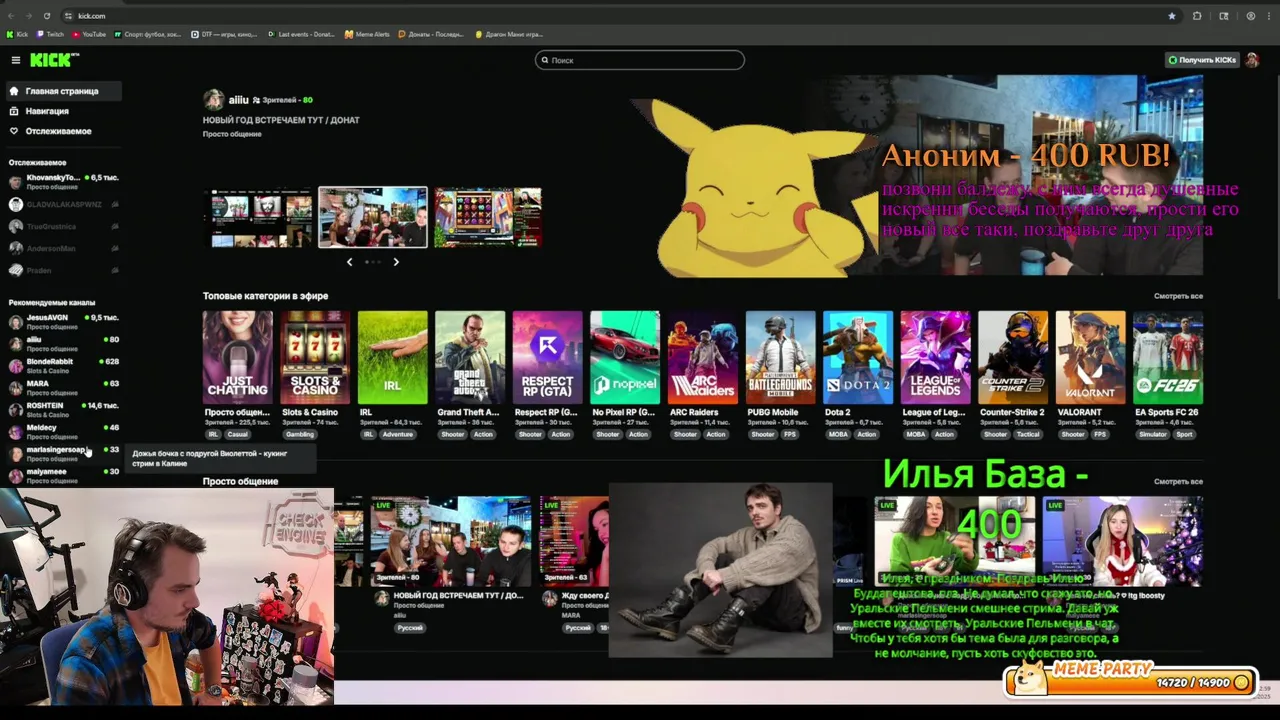The image size is (1280, 720).
Task: Open Respect RP (GTA) category card
Action: click(x=547, y=357)
